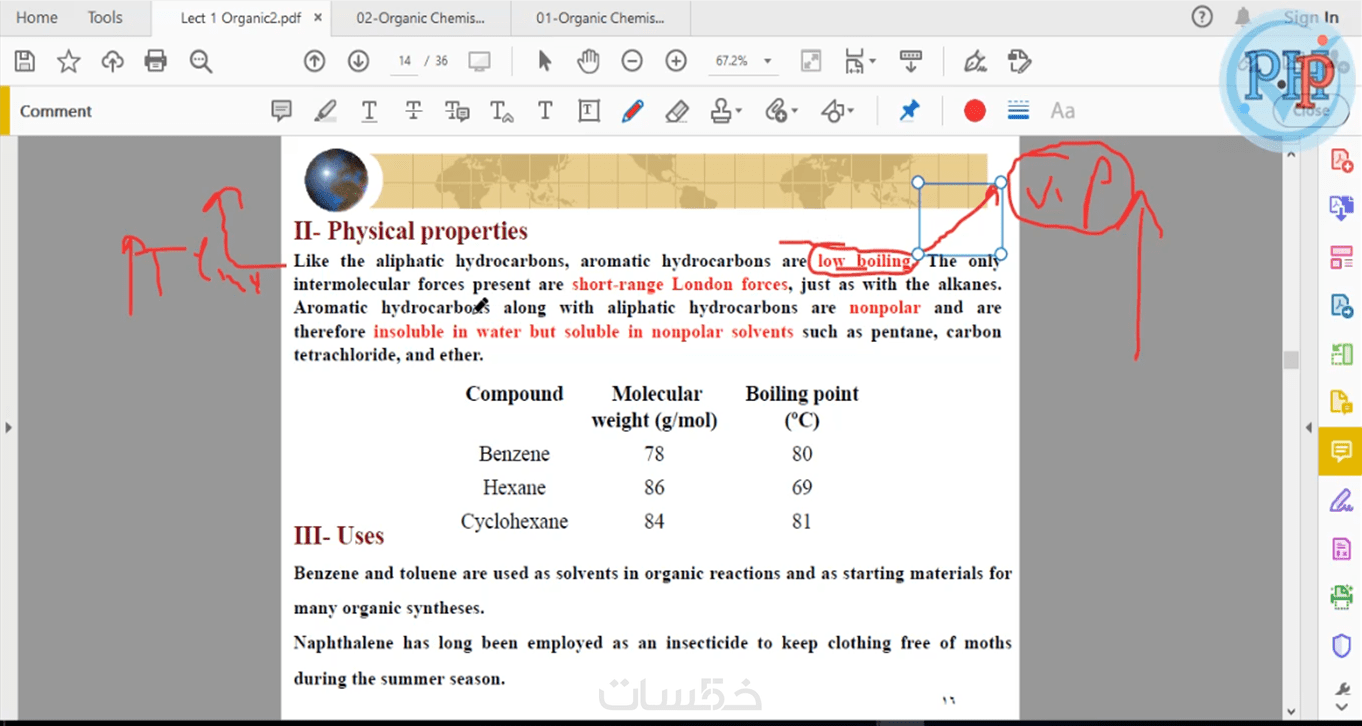1362x726 pixels.
Task: Open the Help question mark menu
Action: coord(1202,17)
